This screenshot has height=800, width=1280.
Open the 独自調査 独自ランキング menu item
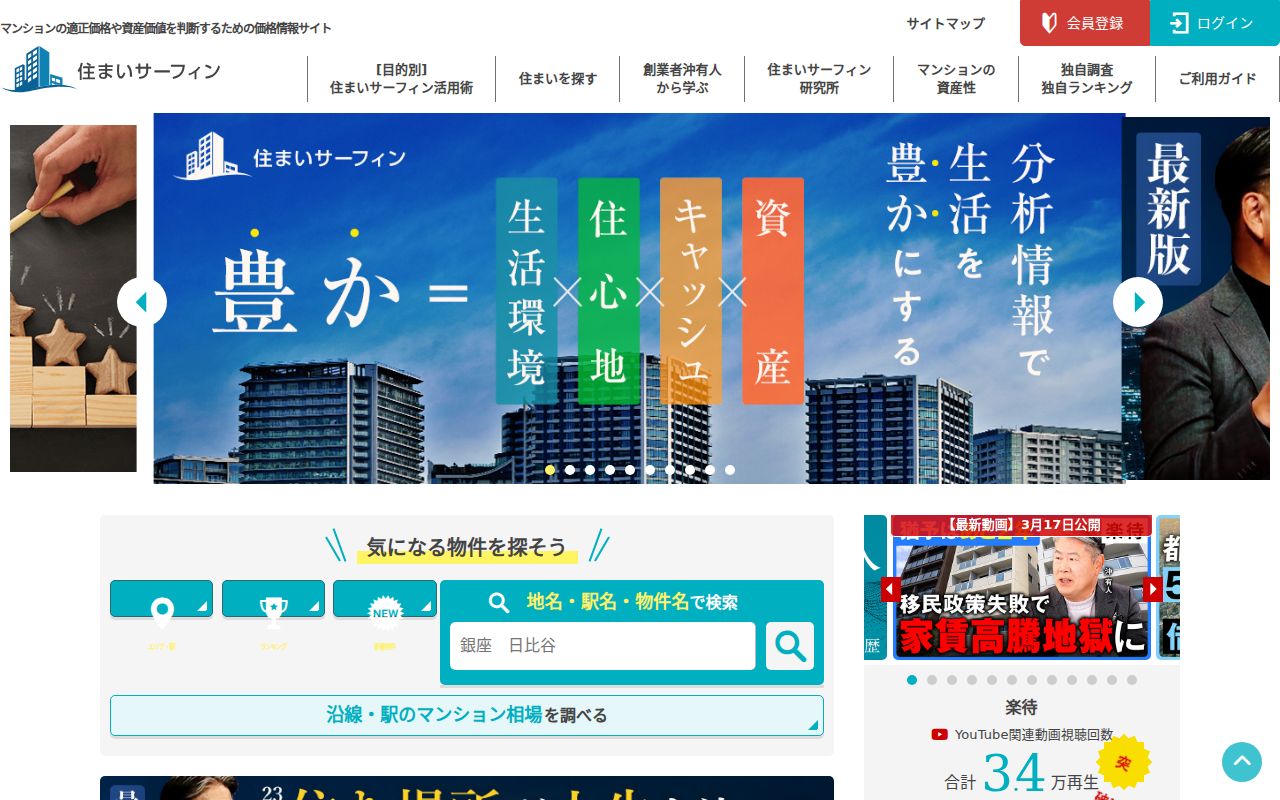(x=1087, y=79)
